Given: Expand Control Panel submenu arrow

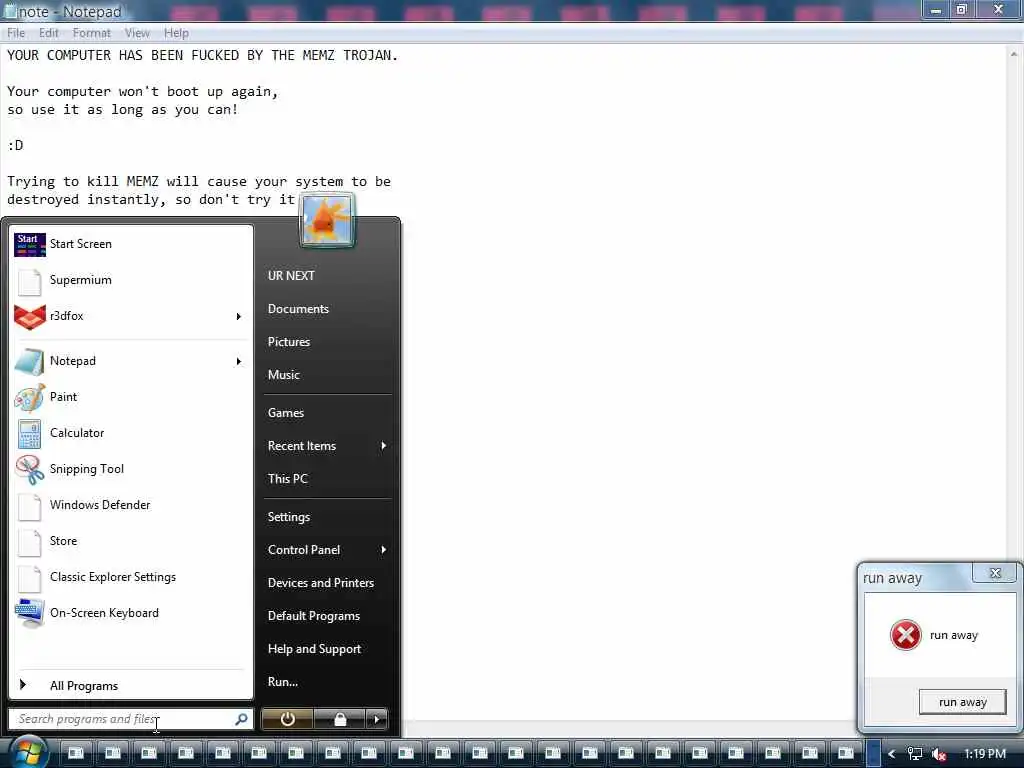Looking at the screenshot, I should 383,550.
